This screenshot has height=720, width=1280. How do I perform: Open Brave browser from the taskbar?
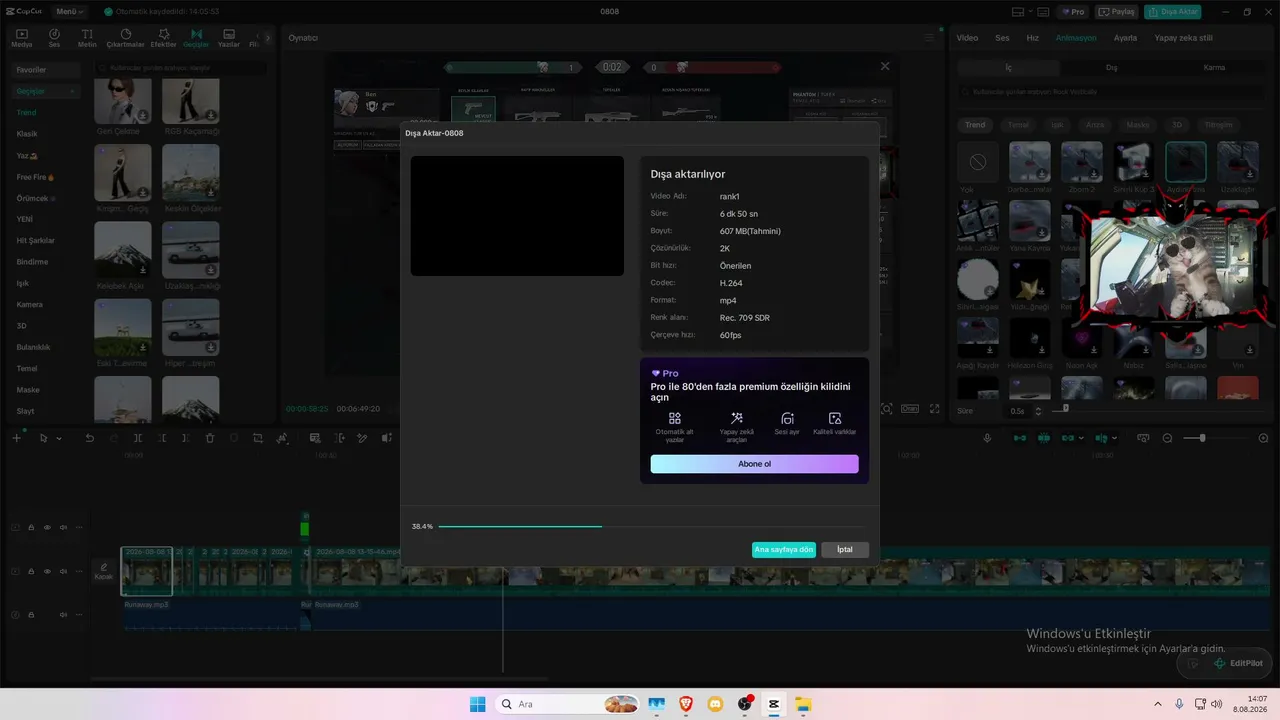pyautogui.click(x=685, y=704)
